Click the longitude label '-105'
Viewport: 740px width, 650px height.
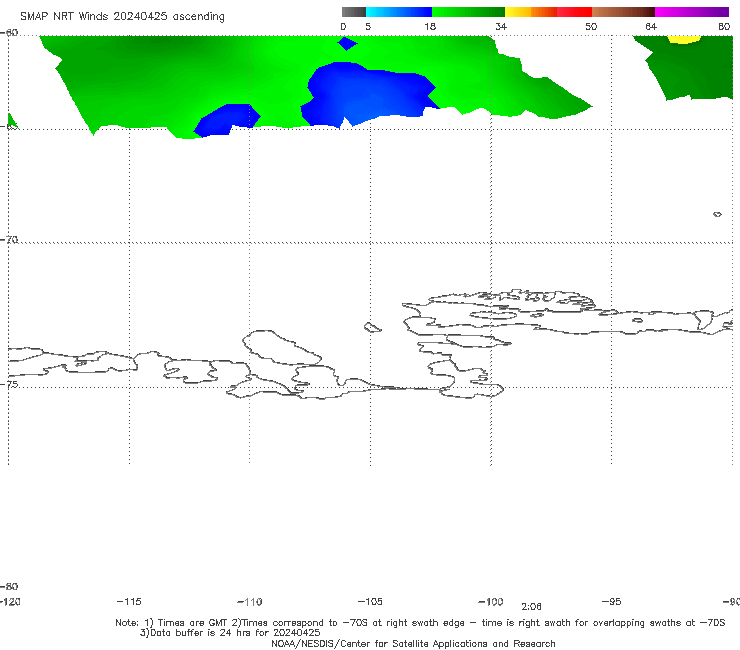tap(370, 602)
